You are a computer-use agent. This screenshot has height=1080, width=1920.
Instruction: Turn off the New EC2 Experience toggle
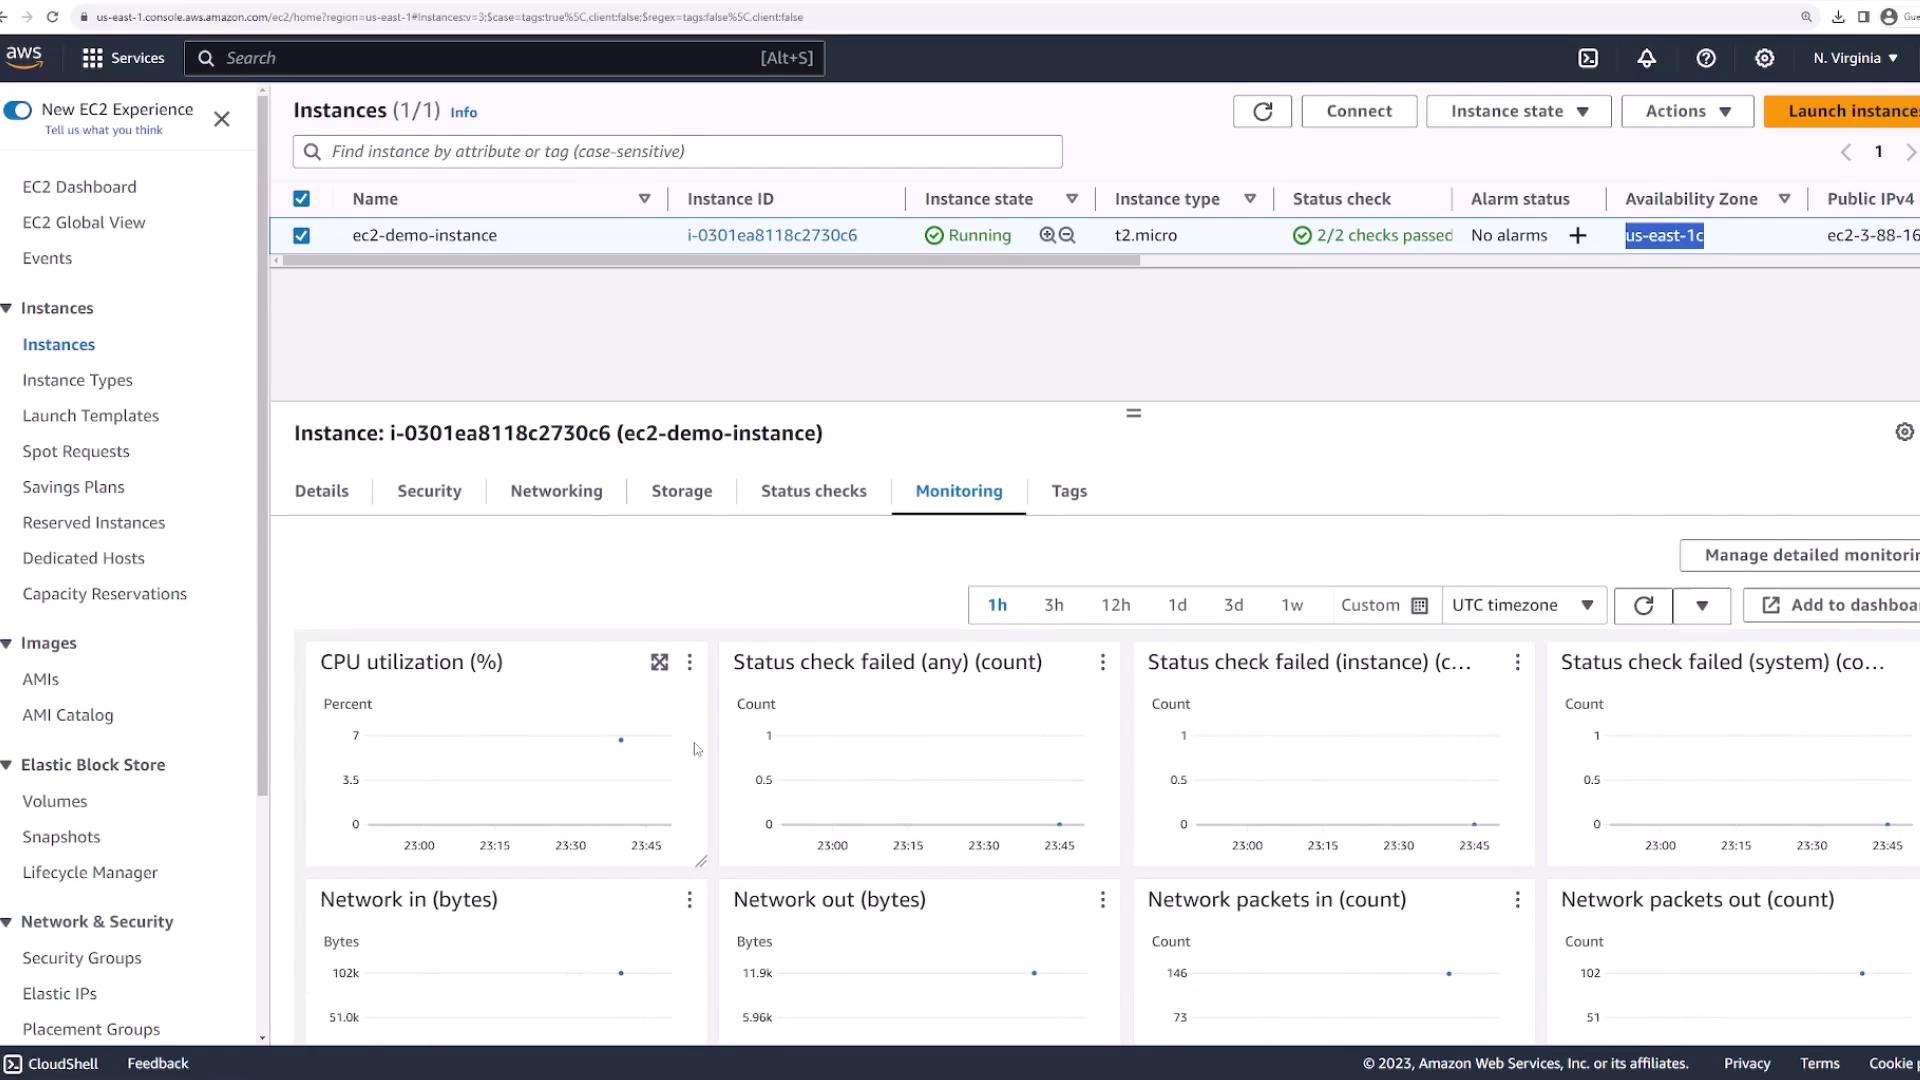[x=18, y=110]
